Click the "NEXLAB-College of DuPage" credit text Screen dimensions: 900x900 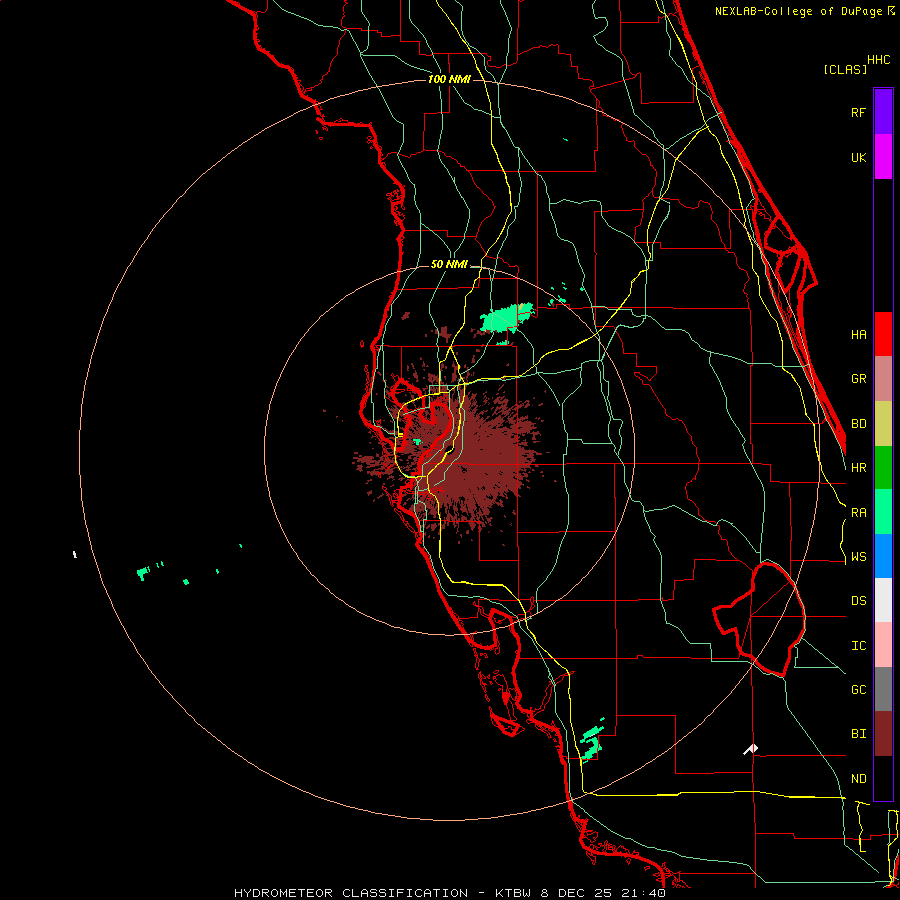coord(798,11)
